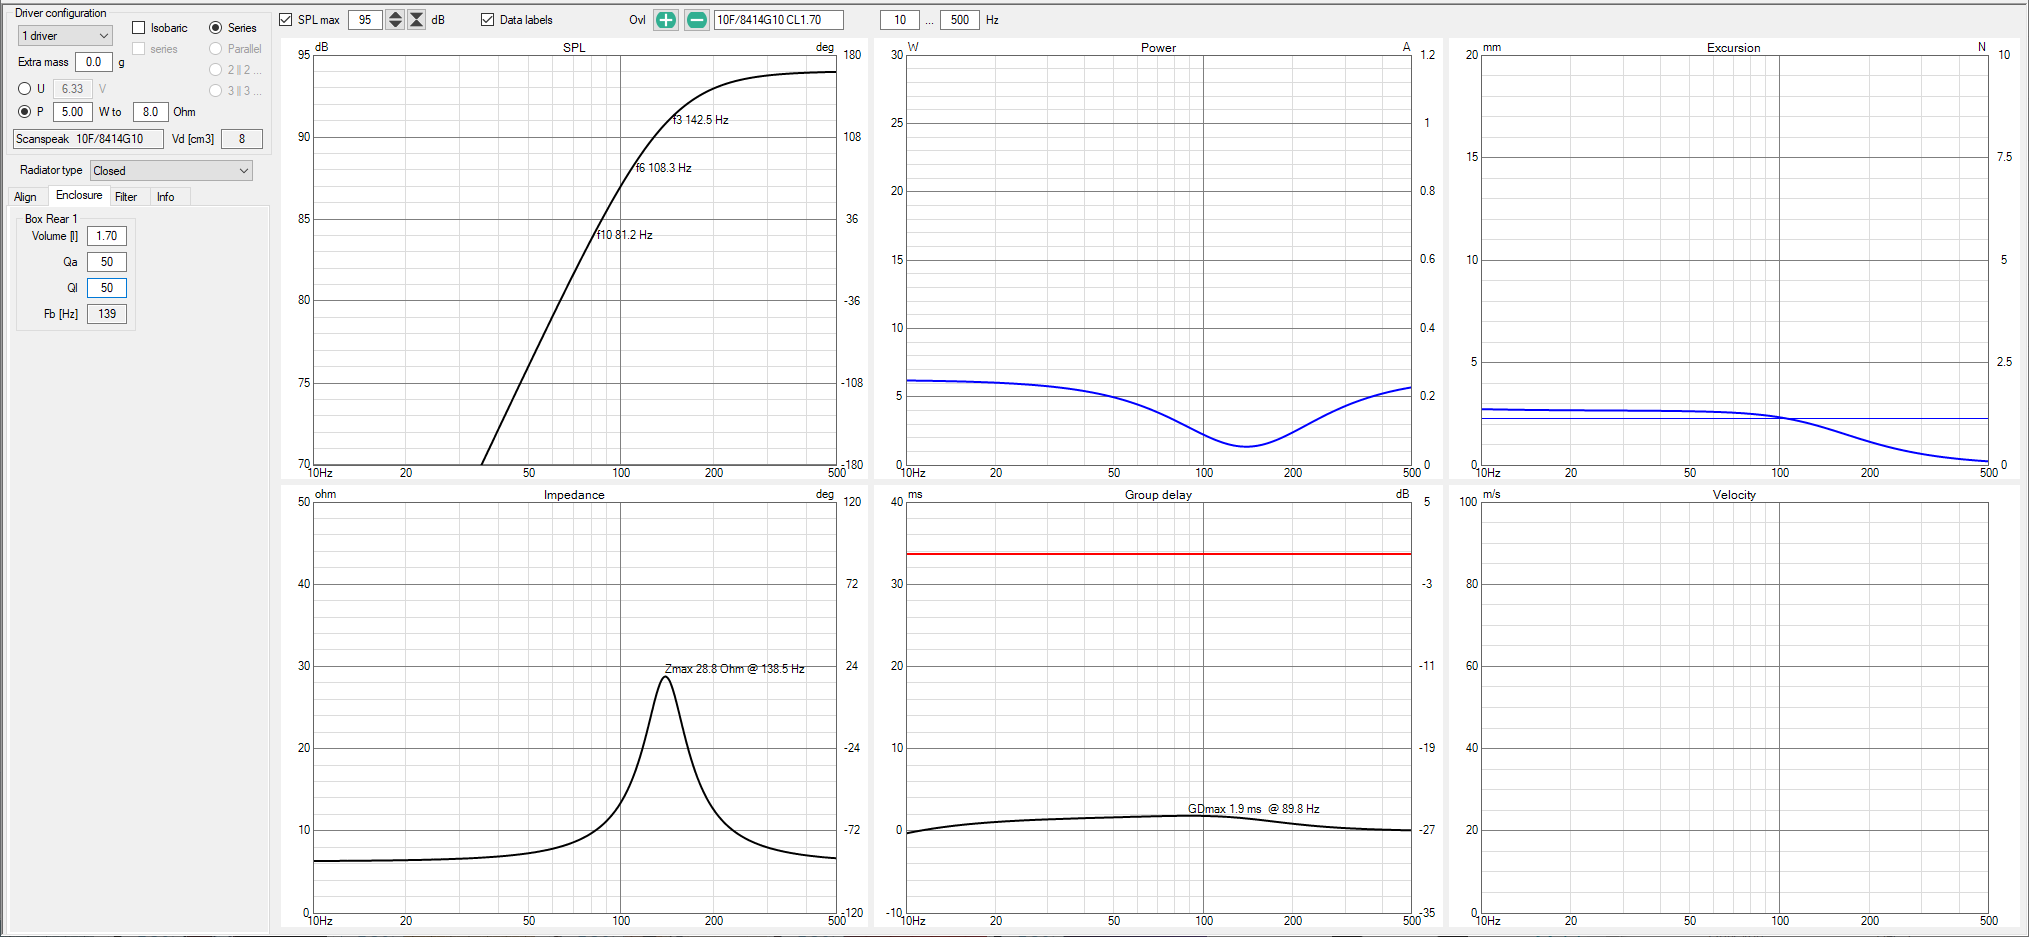Add an overlay with the green plus button
2029x937 pixels.
[x=666, y=20]
